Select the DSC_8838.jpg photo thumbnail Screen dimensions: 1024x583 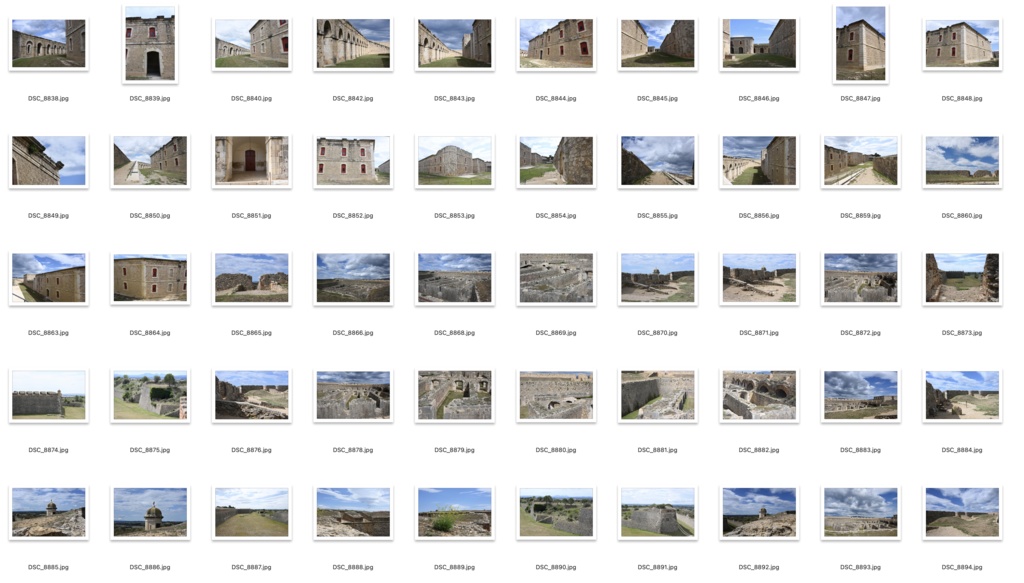coord(48,44)
